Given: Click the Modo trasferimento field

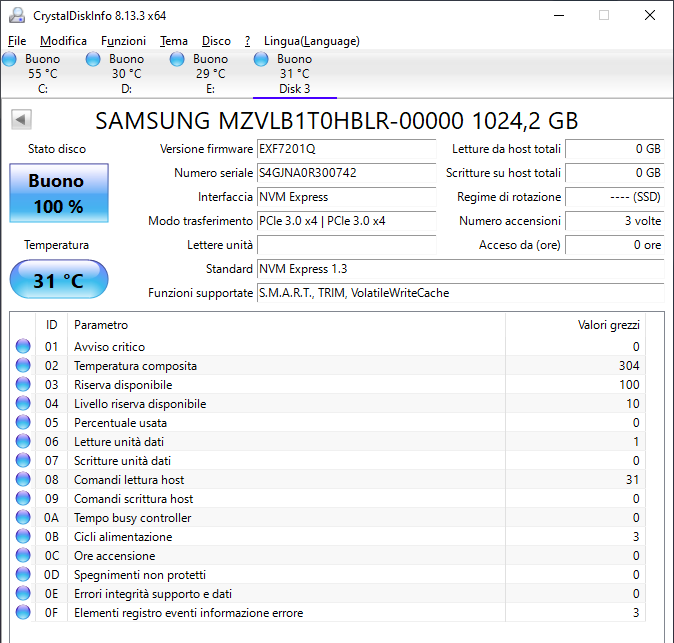Looking at the screenshot, I should [346, 221].
